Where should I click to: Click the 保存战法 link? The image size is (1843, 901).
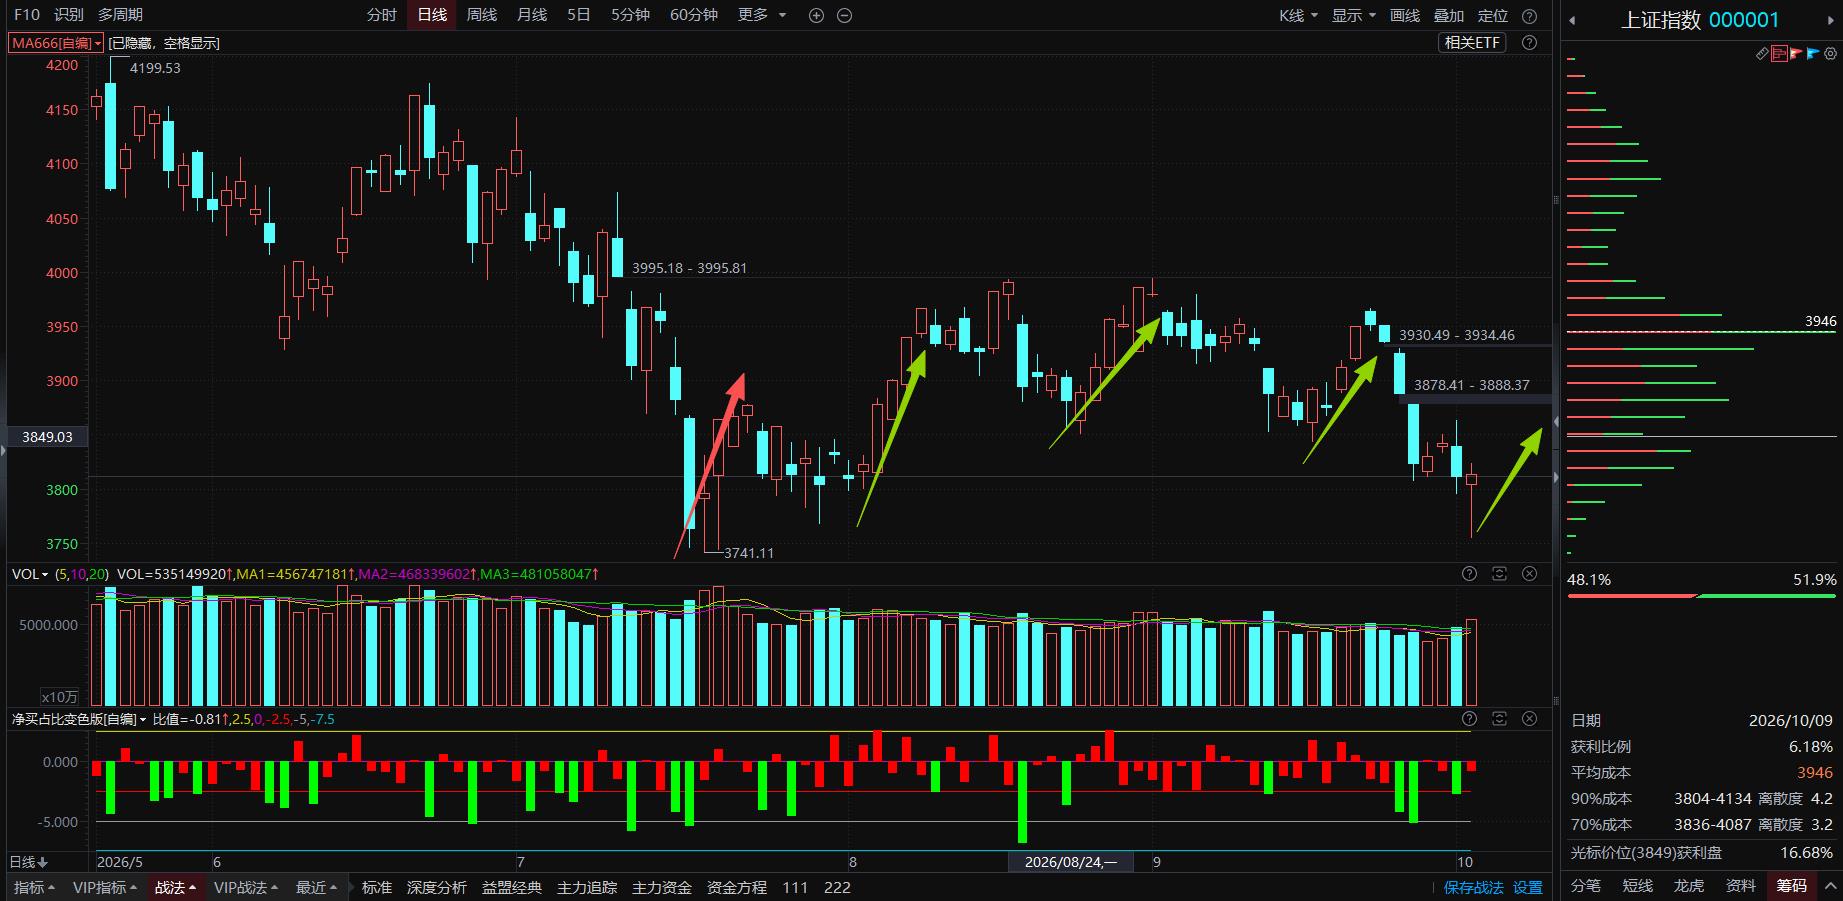[x=1473, y=888]
